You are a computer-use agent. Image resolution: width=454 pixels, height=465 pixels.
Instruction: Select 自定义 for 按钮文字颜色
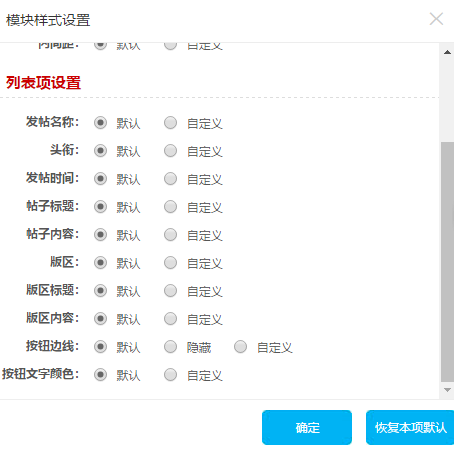[170, 375]
